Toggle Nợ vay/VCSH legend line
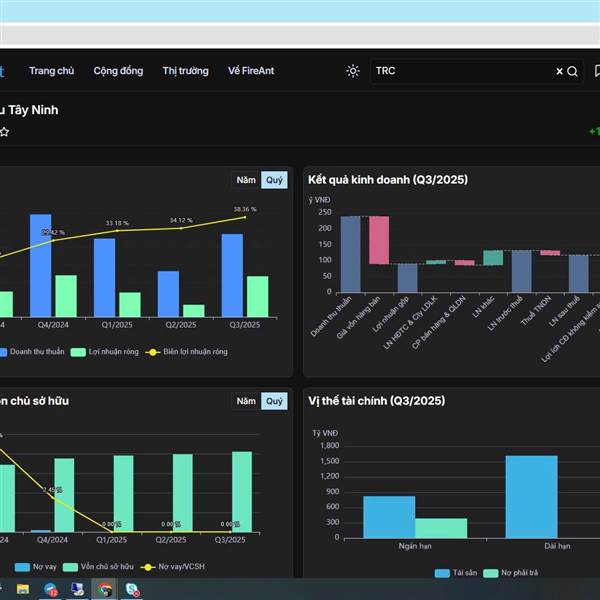Image resolution: width=600 pixels, height=600 pixels. pyautogui.click(x=173, y=567)
